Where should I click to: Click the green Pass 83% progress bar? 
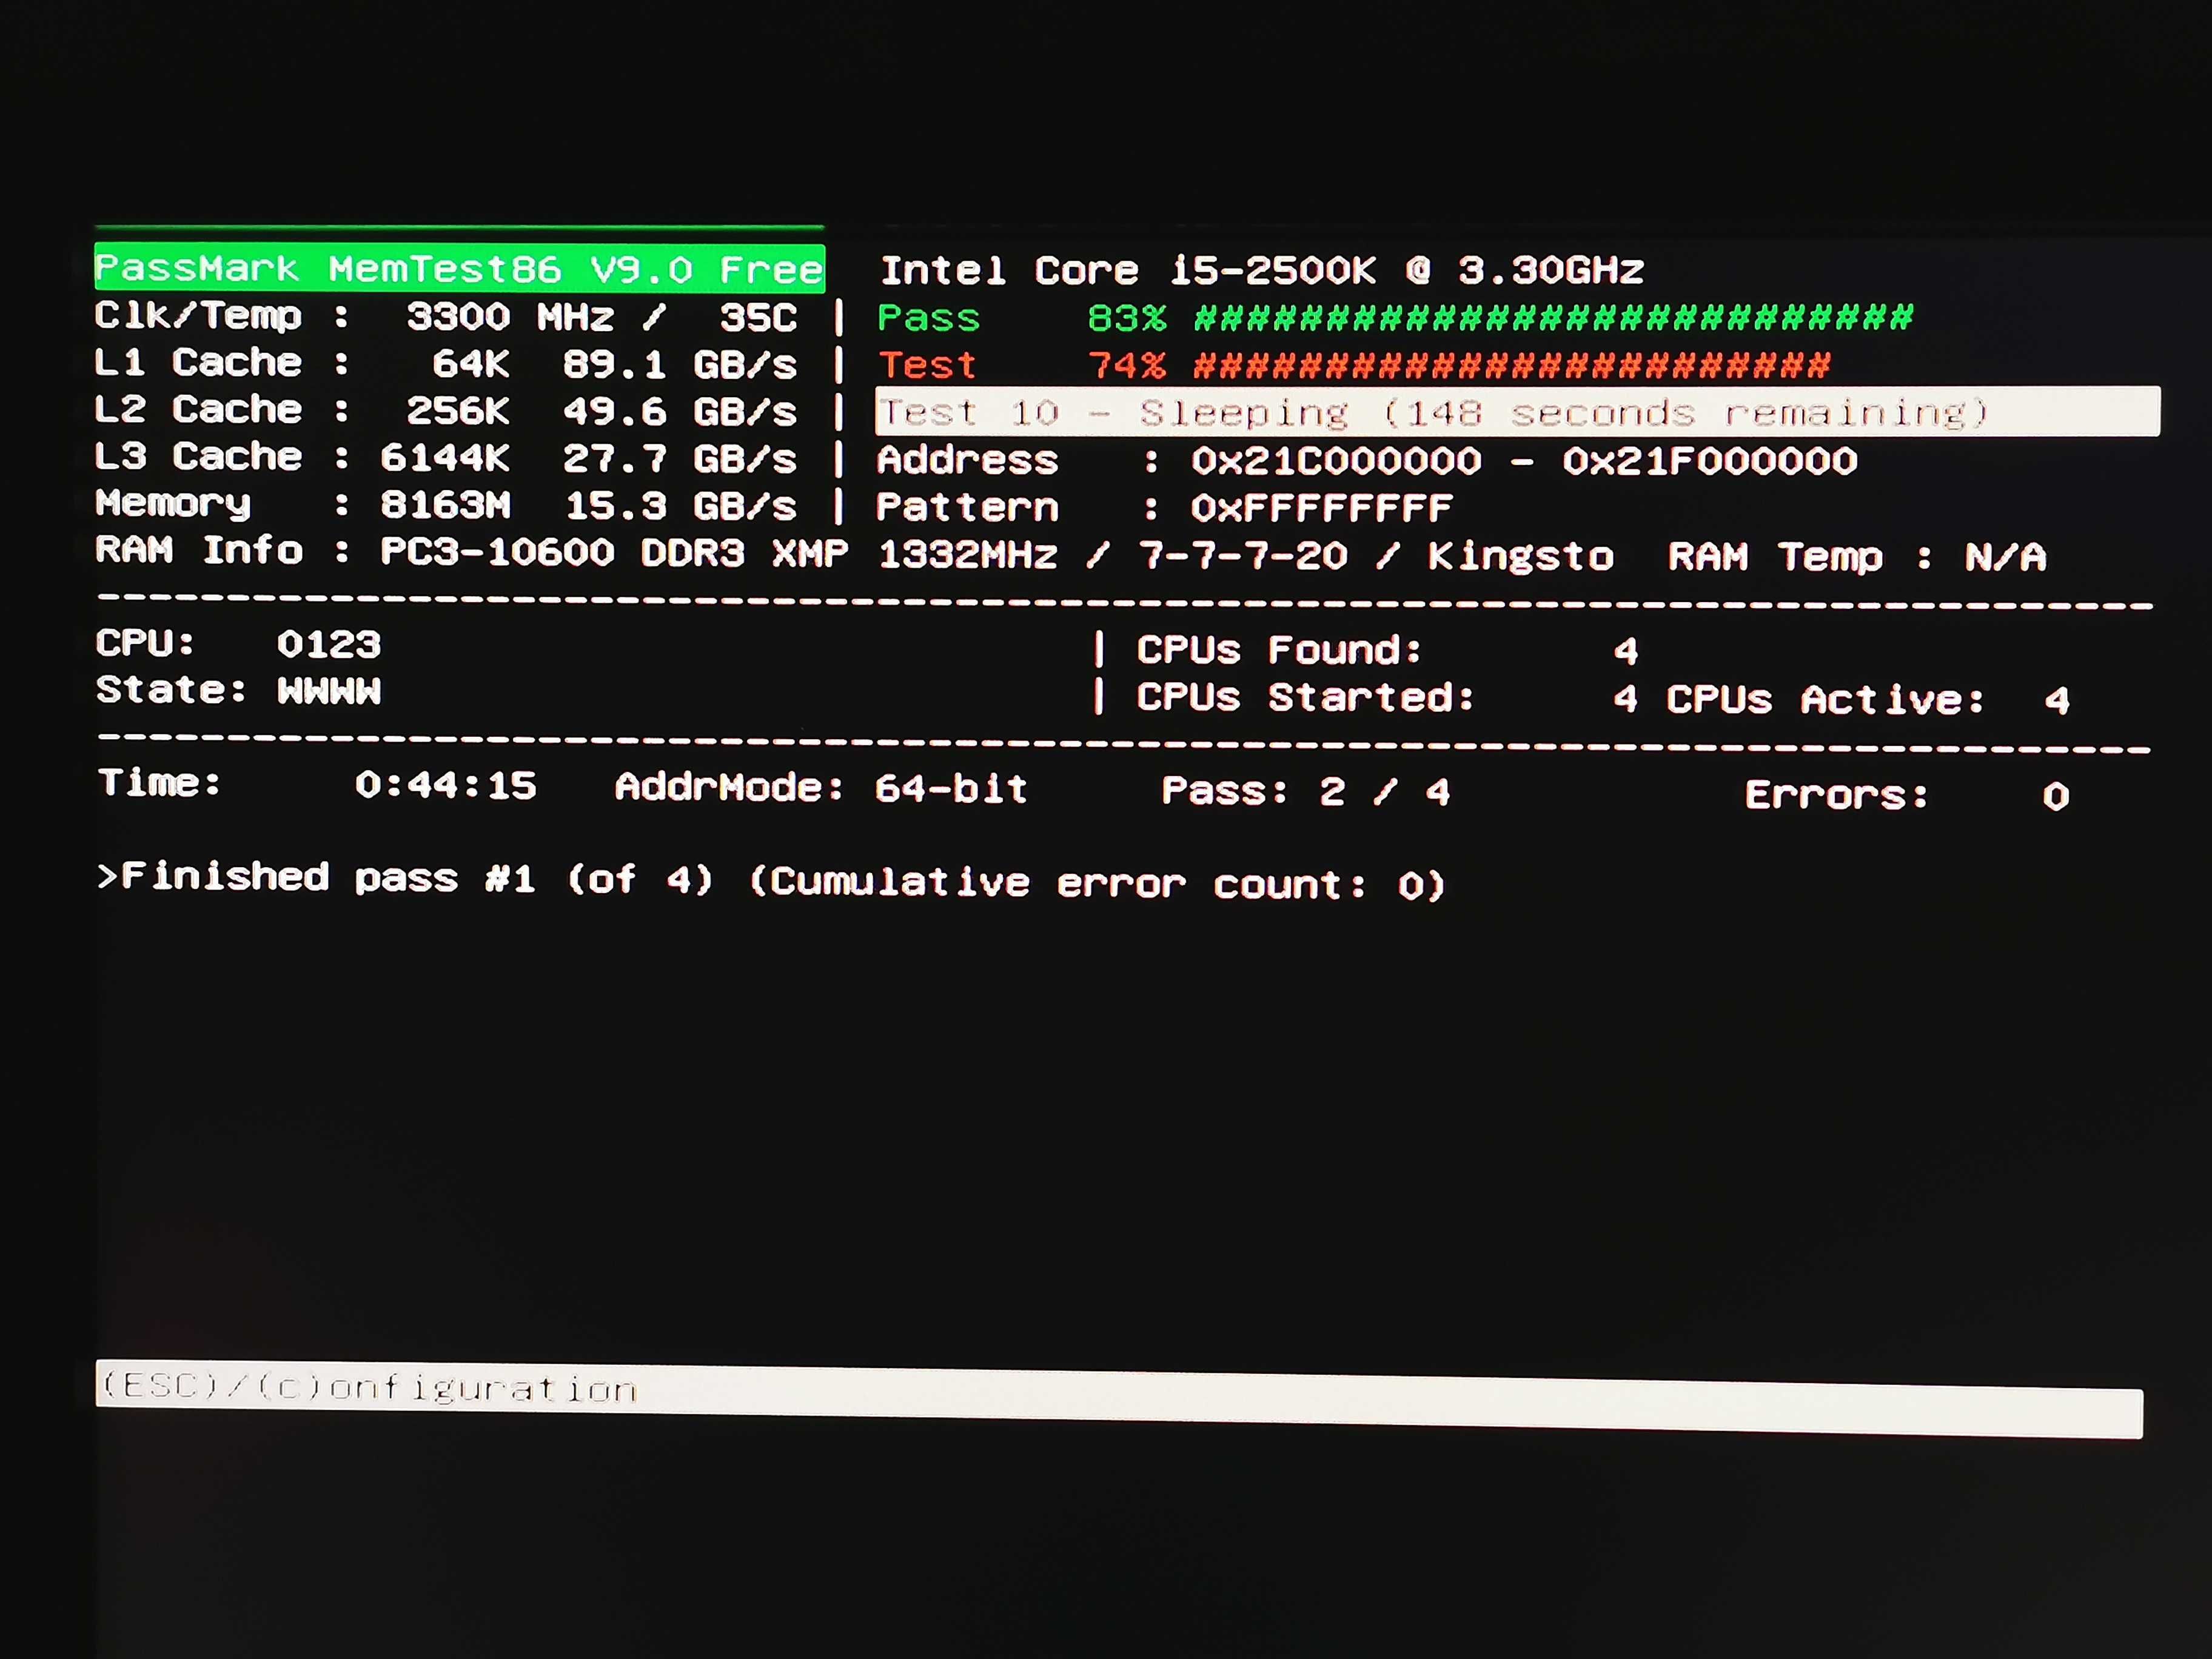coord(1395,318)
